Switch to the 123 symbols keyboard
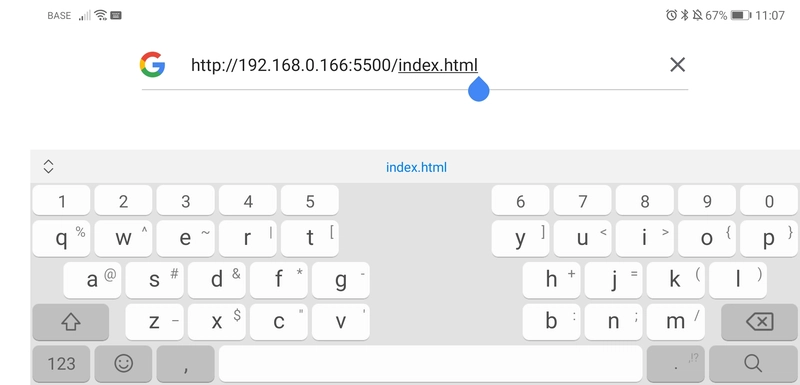 coord(61,364)
